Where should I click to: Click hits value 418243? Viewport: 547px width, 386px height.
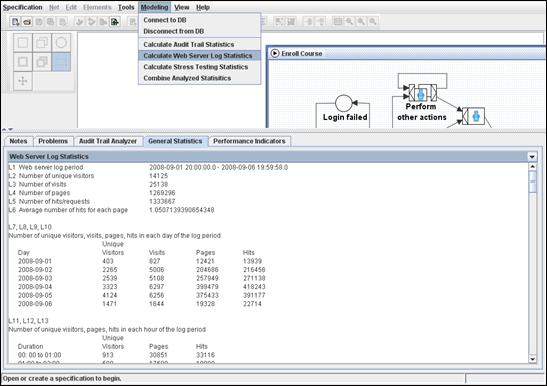point(254,287)
